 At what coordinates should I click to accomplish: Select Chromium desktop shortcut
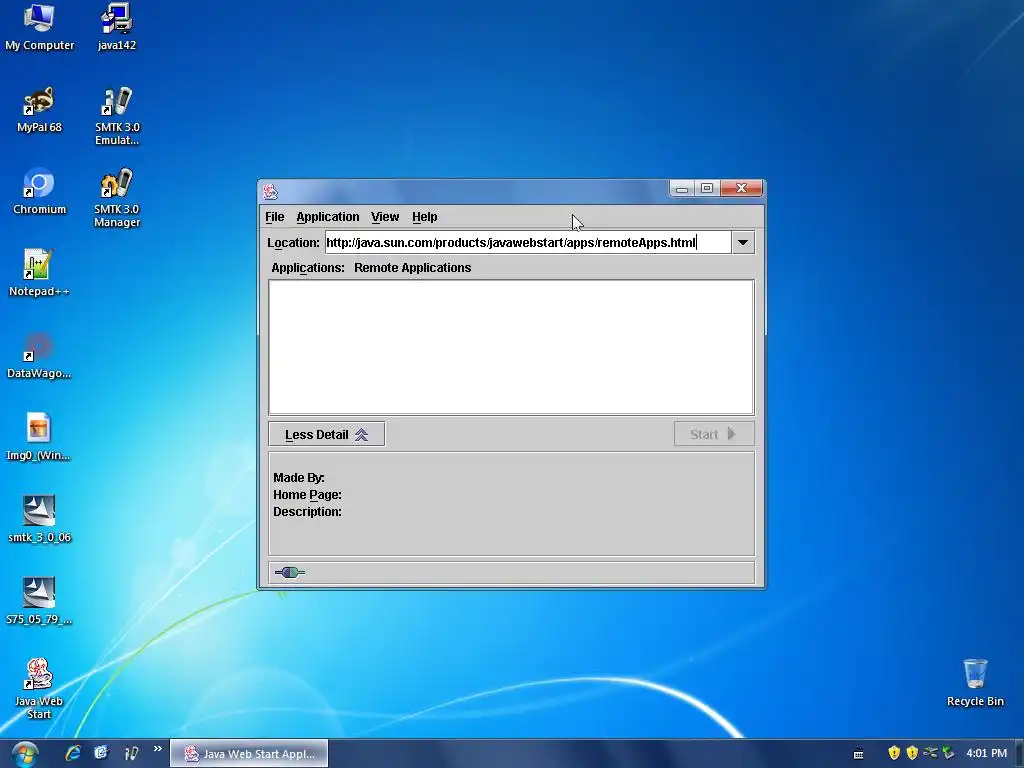click(x=39, y=192)
